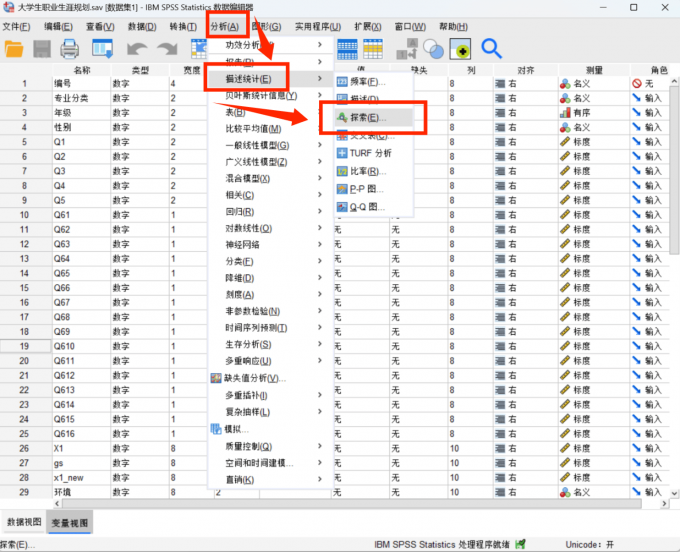Viewport: 680px width, 552px height.
Task: Click the blue data grid toolbar icon
Action: (347, 49)
